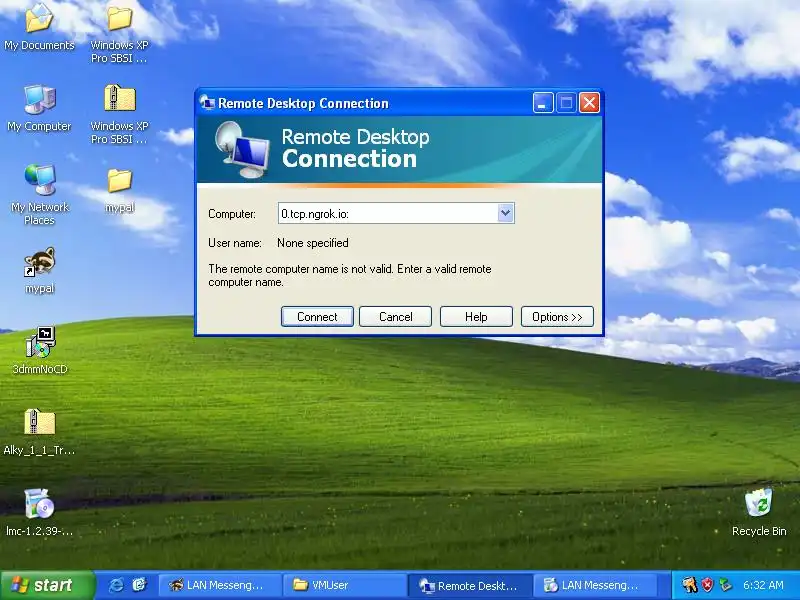Click the green arrow tray icon beside the clock
The width and height of the screenshot is (800, 600).
point(724,585)
